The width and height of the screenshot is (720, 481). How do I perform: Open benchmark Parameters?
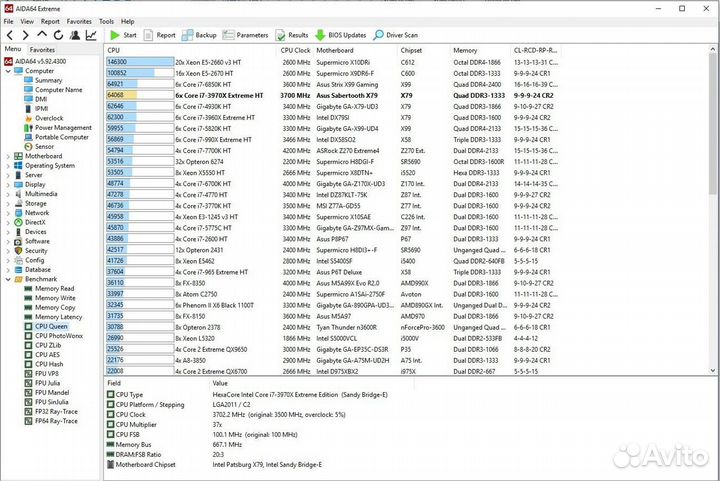point(246,35)
